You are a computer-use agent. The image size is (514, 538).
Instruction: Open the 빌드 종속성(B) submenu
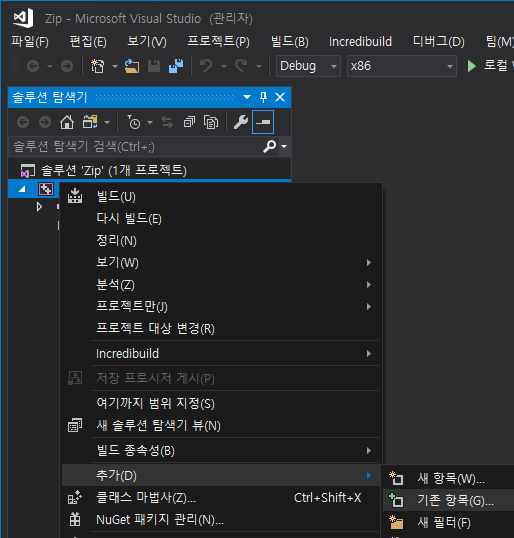[x=221, y=450]
